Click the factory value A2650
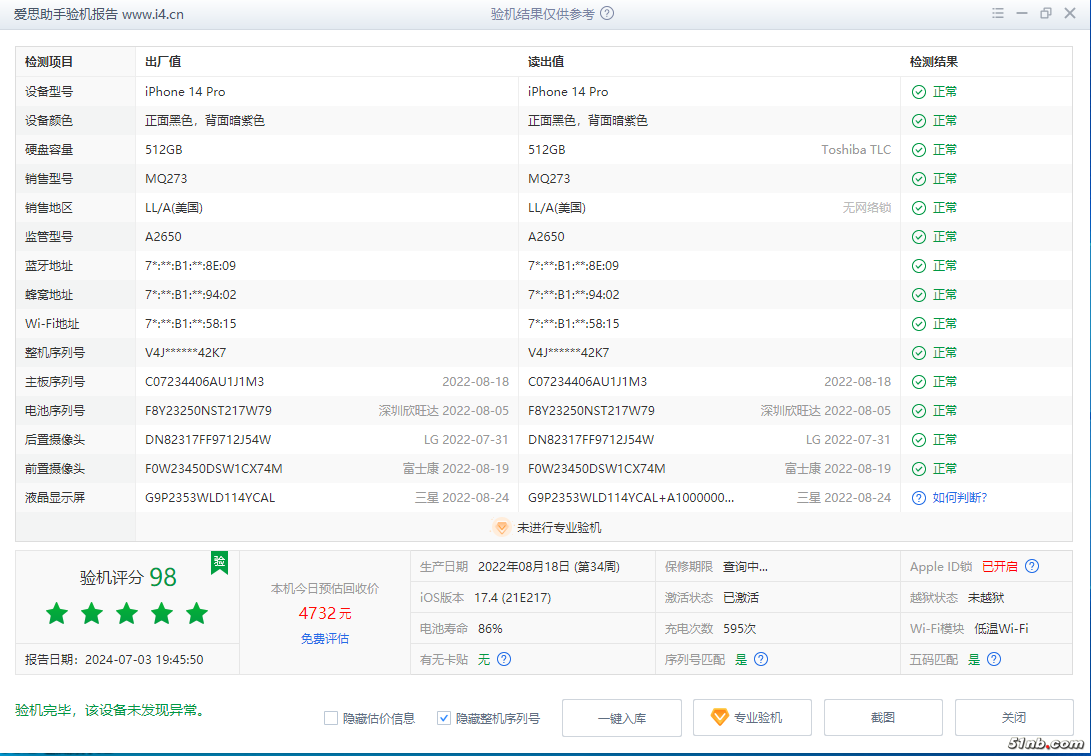1091x756 pixels. click(163, 237)
